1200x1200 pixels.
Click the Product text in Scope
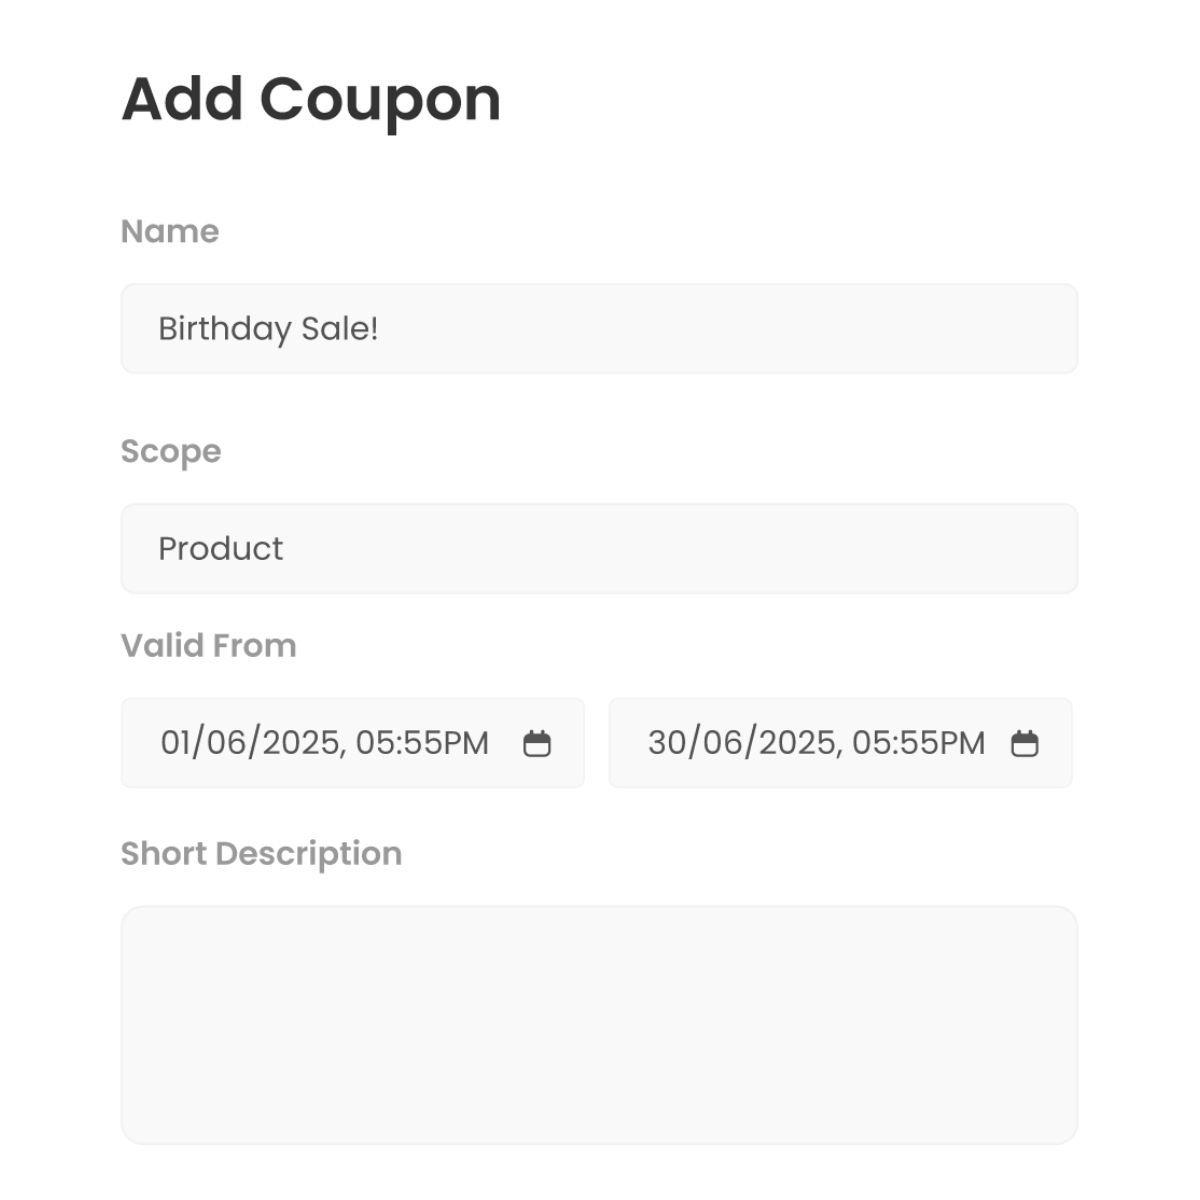221,548
